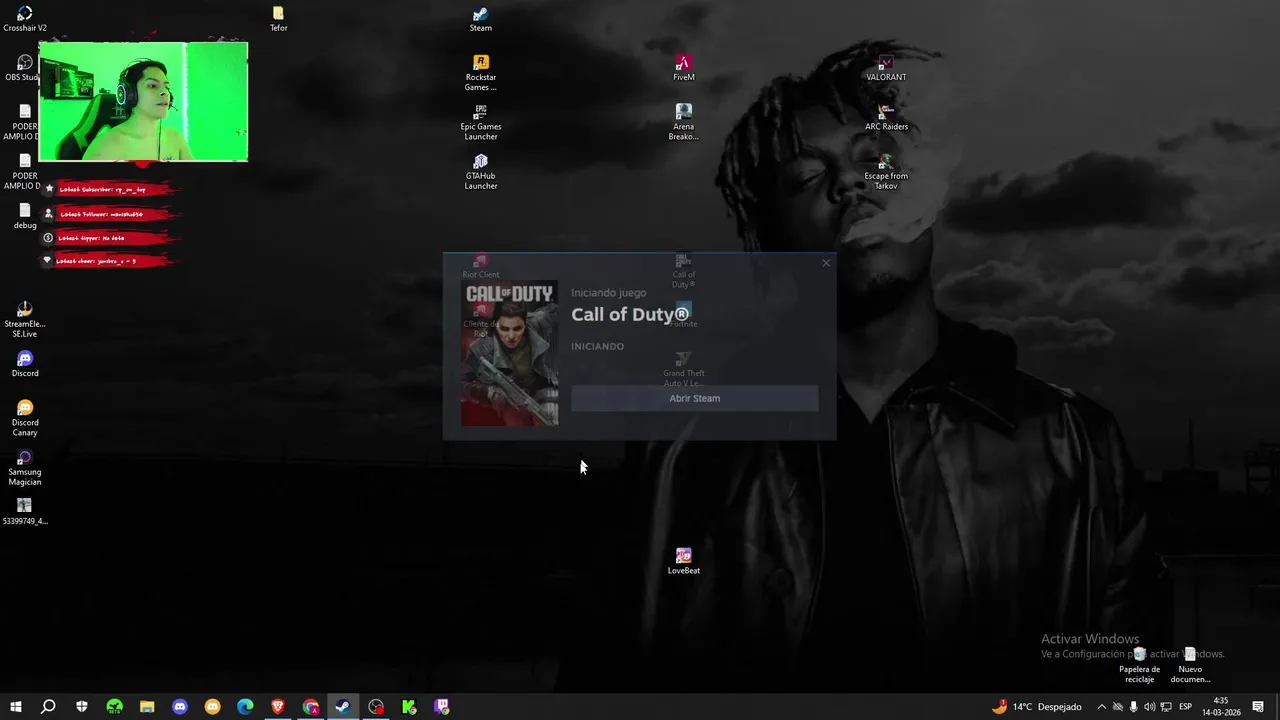Screen dimensions: 1280x720
Task: Select the Steam desktop shortcut
Action: [480, 19]
